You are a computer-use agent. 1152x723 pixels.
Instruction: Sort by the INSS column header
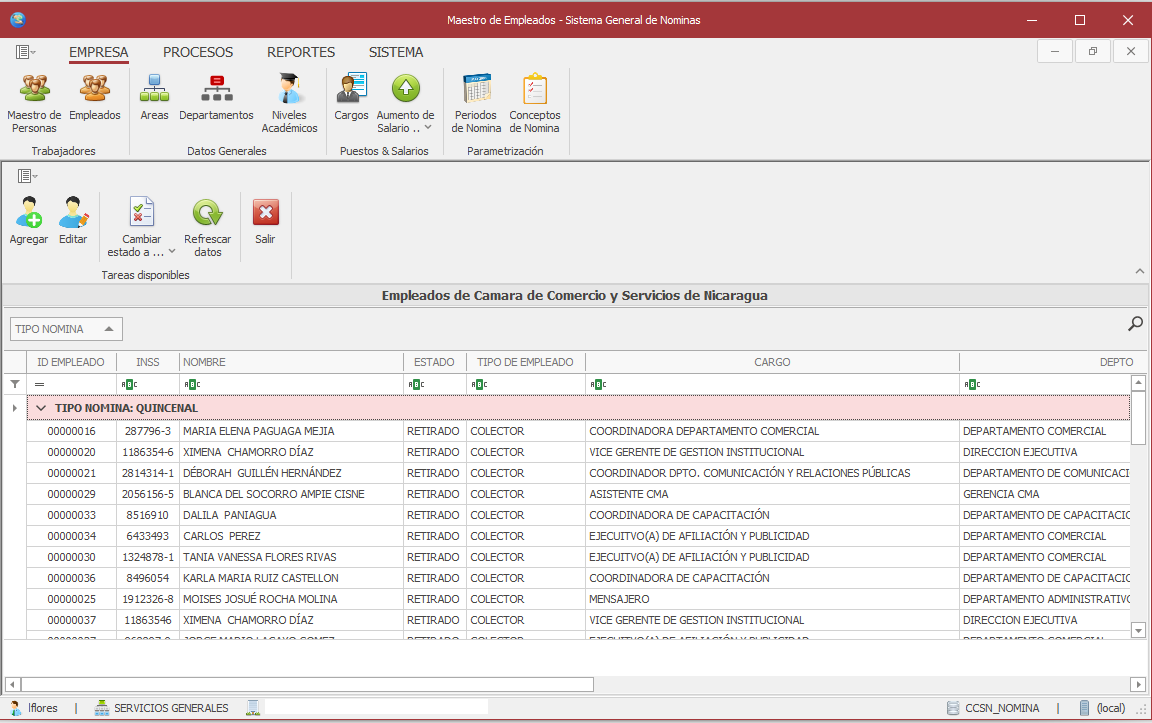click(x=148, y=362)
